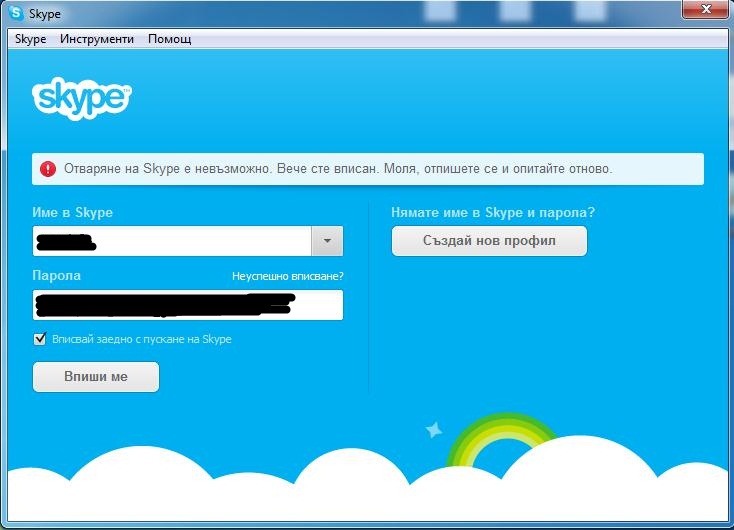Click Създай нов профил button

489,241
